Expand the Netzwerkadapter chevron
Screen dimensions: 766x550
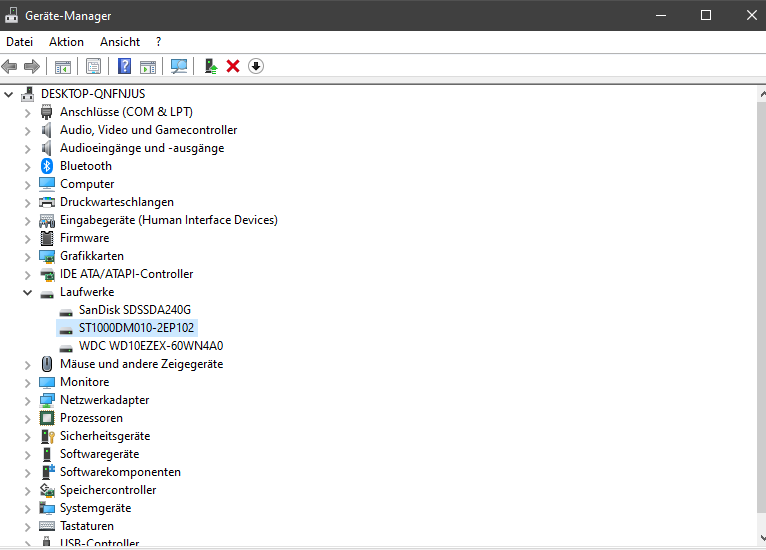click(27, 401)
